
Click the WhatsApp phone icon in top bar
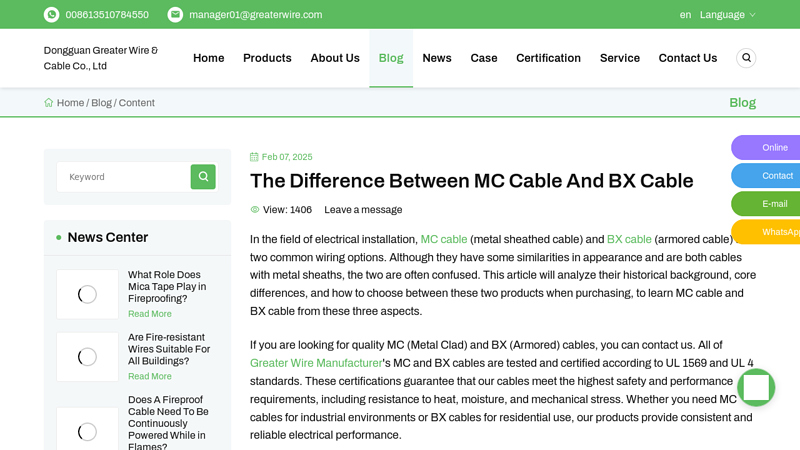tap(52, 15)
